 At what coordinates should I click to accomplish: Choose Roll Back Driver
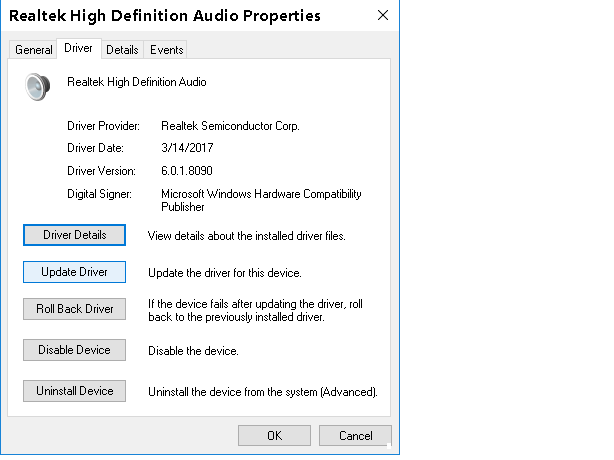[x=74, y=309]
